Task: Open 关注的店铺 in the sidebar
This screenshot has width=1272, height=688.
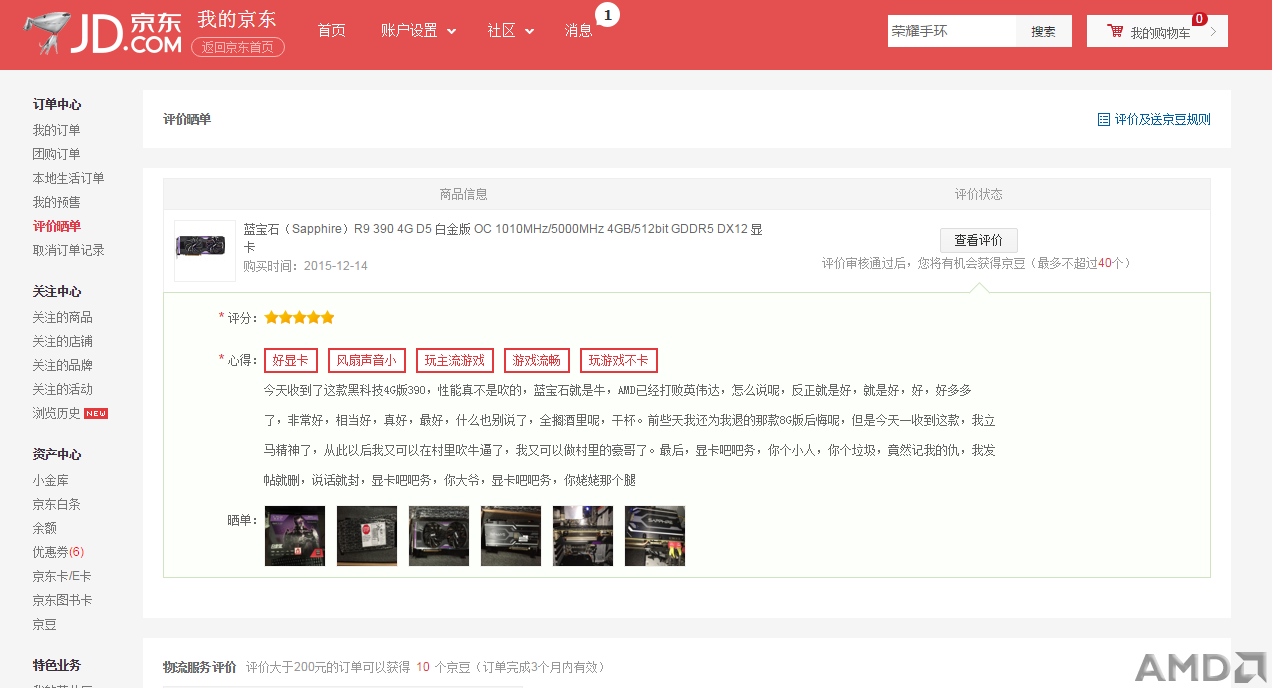Action: pyautogui.click(x=62, y=341)
